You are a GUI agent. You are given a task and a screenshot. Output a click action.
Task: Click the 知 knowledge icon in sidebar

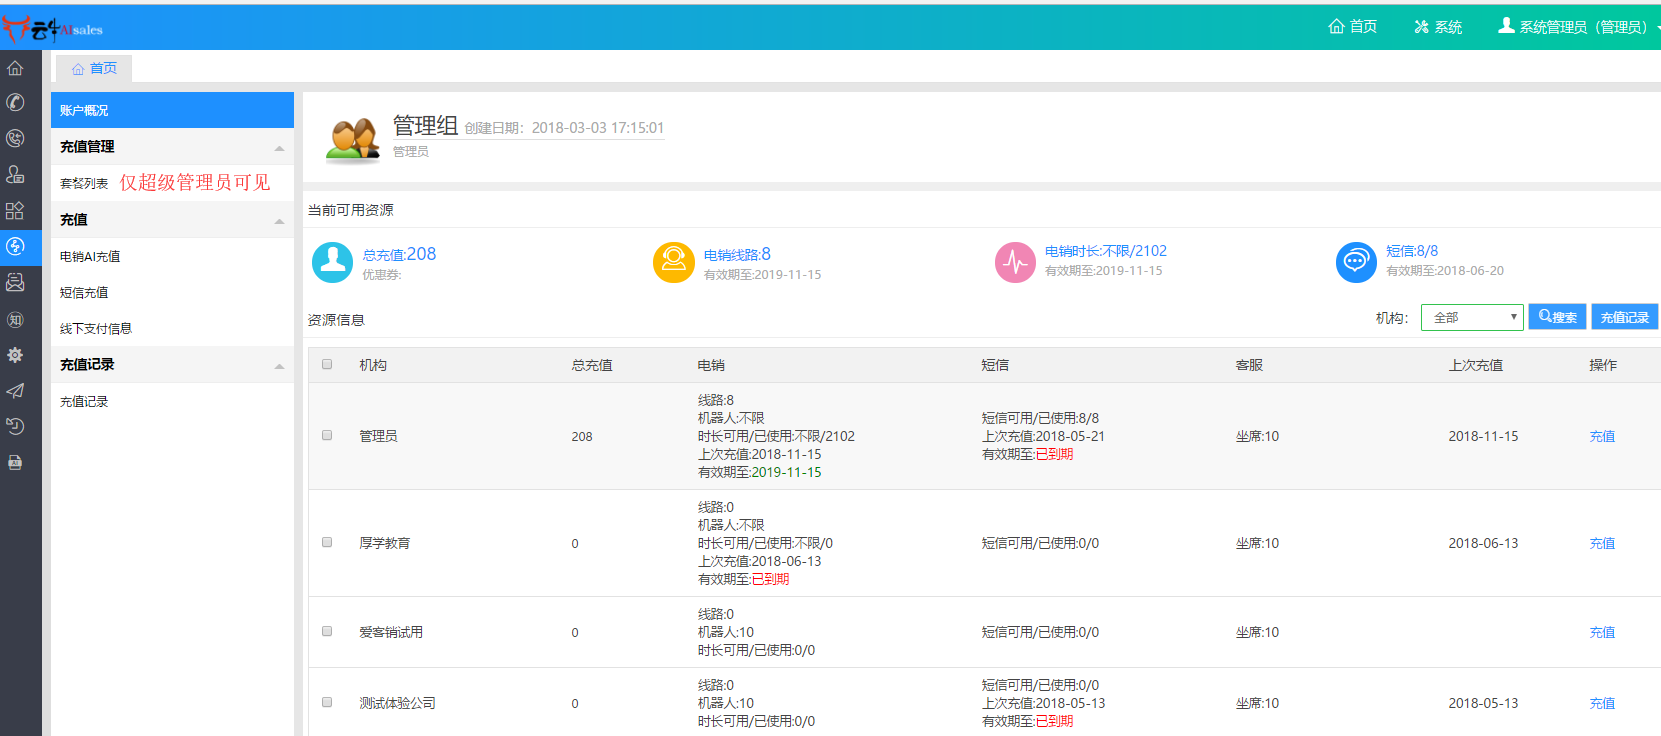click(x=15, y=320)
